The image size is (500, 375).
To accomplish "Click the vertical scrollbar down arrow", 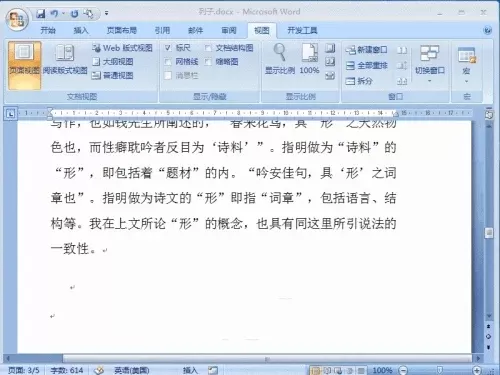I will pyautogui.click(x=489, y=316).
